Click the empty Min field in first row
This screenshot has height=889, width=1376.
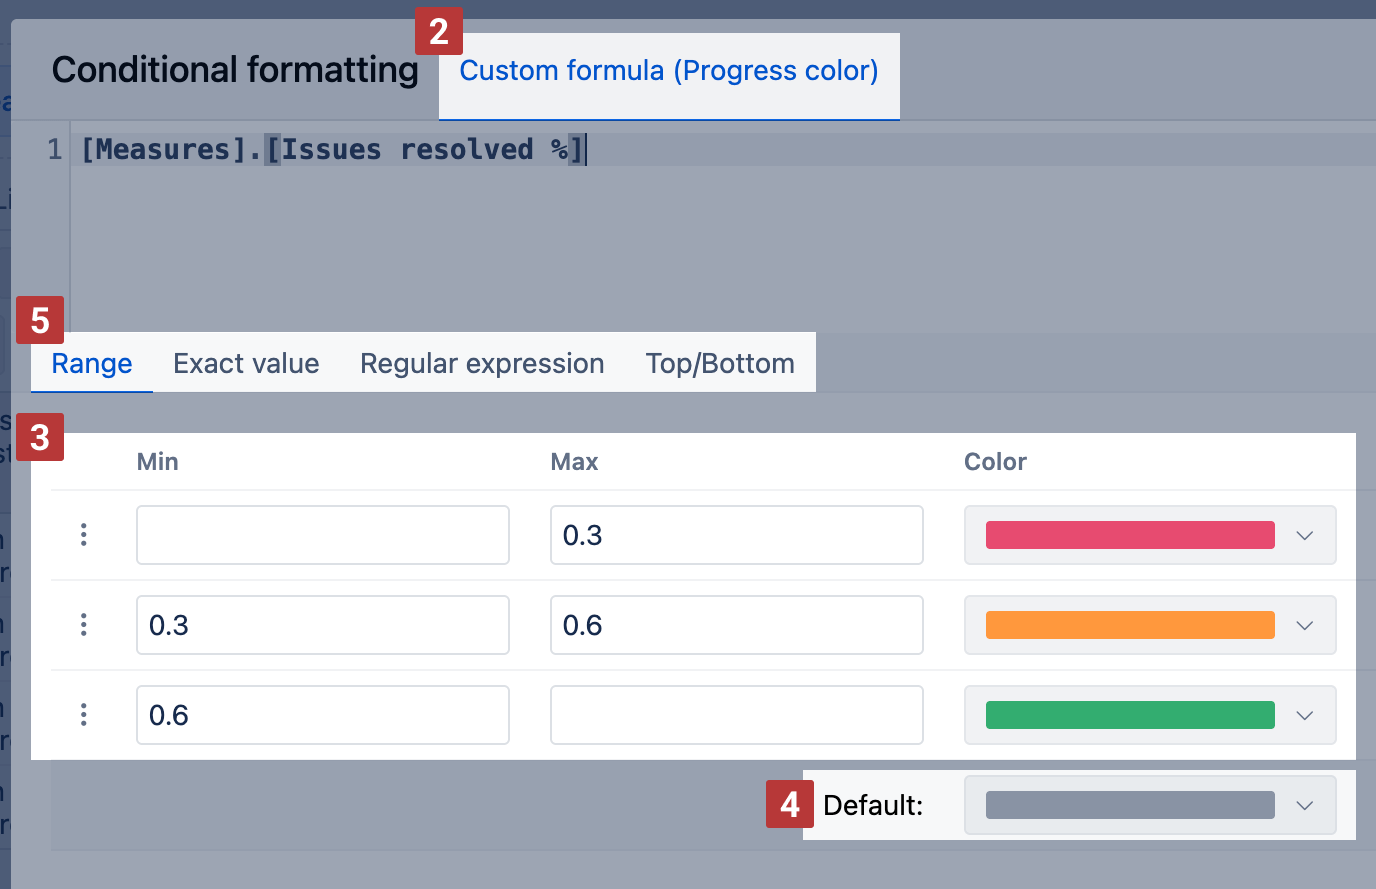tap(322, 535)
